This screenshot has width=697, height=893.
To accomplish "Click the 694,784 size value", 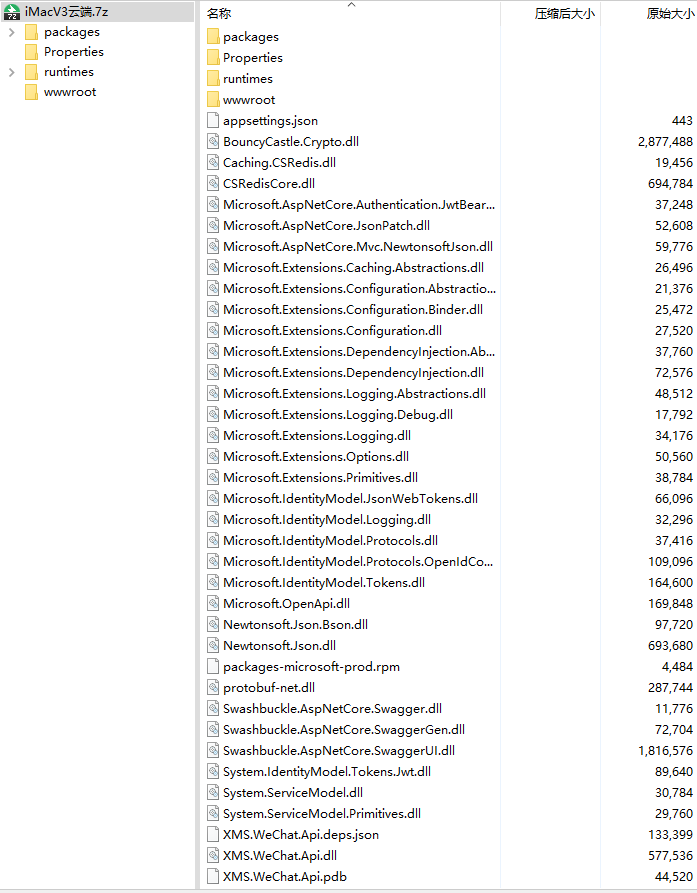I will point(670,184).
